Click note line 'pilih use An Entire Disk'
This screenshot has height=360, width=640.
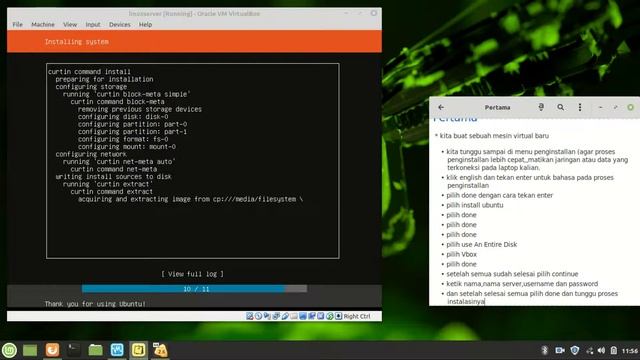pyautogui.click(x=482, y=244)
